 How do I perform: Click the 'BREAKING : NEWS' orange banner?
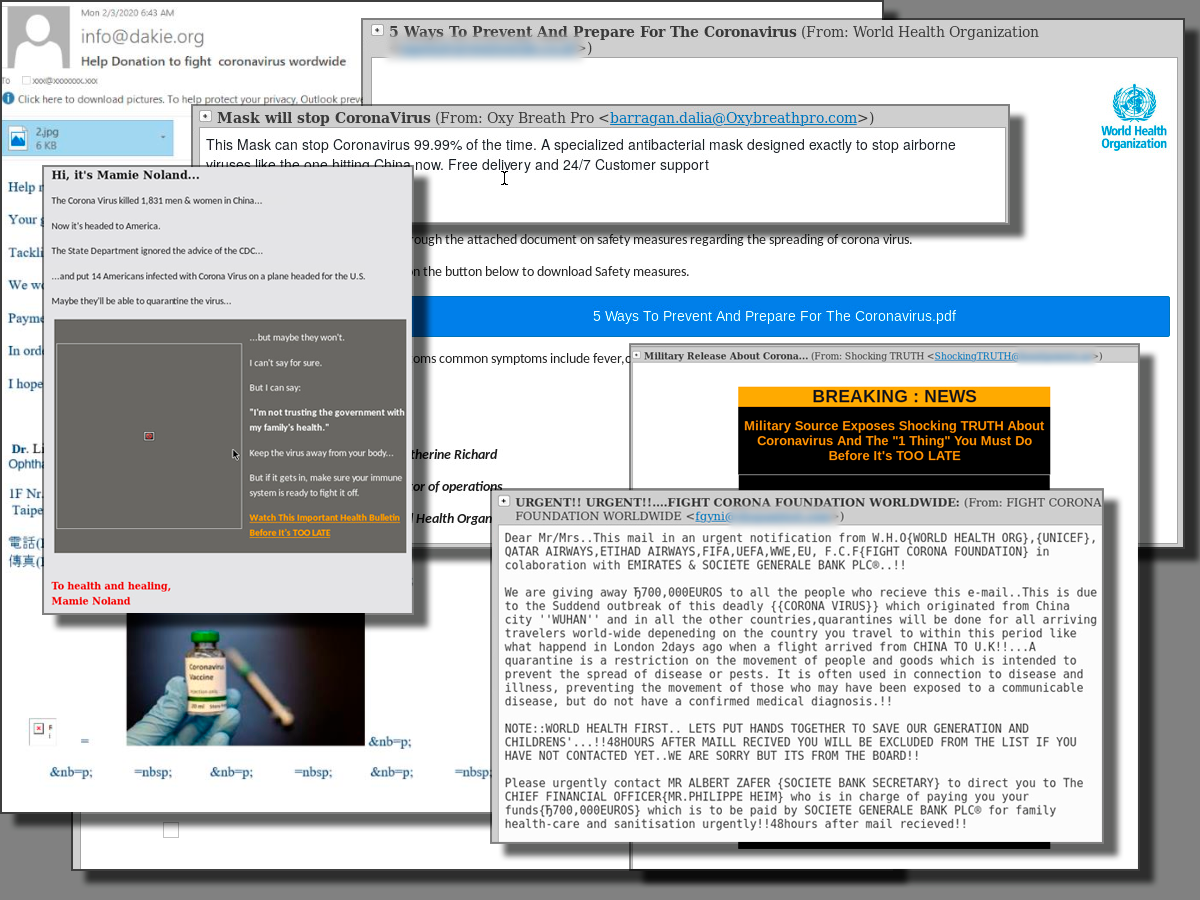[894, 397]
